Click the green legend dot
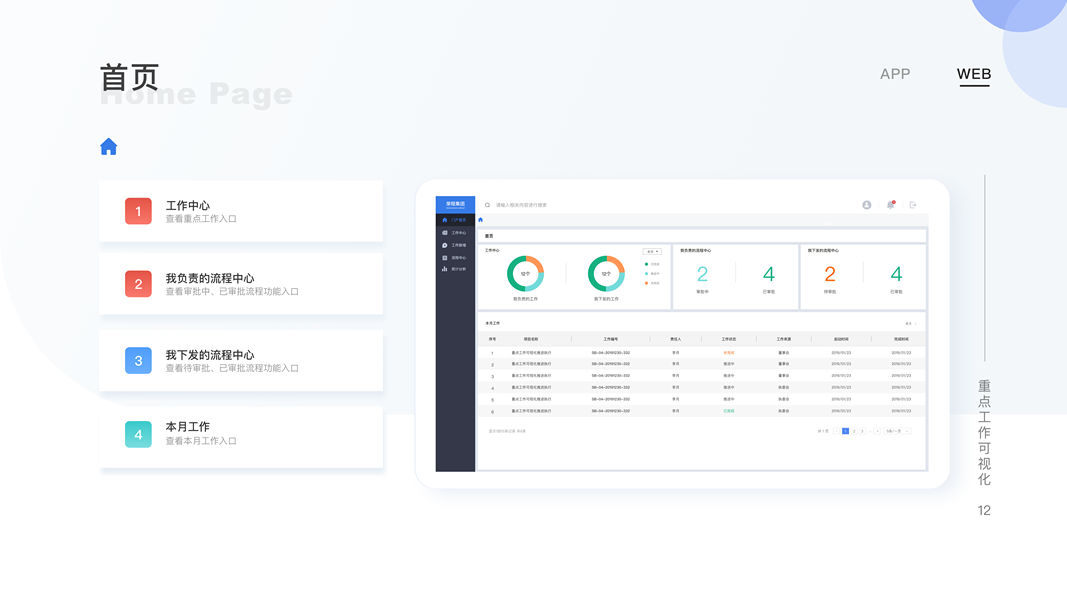 646,264
